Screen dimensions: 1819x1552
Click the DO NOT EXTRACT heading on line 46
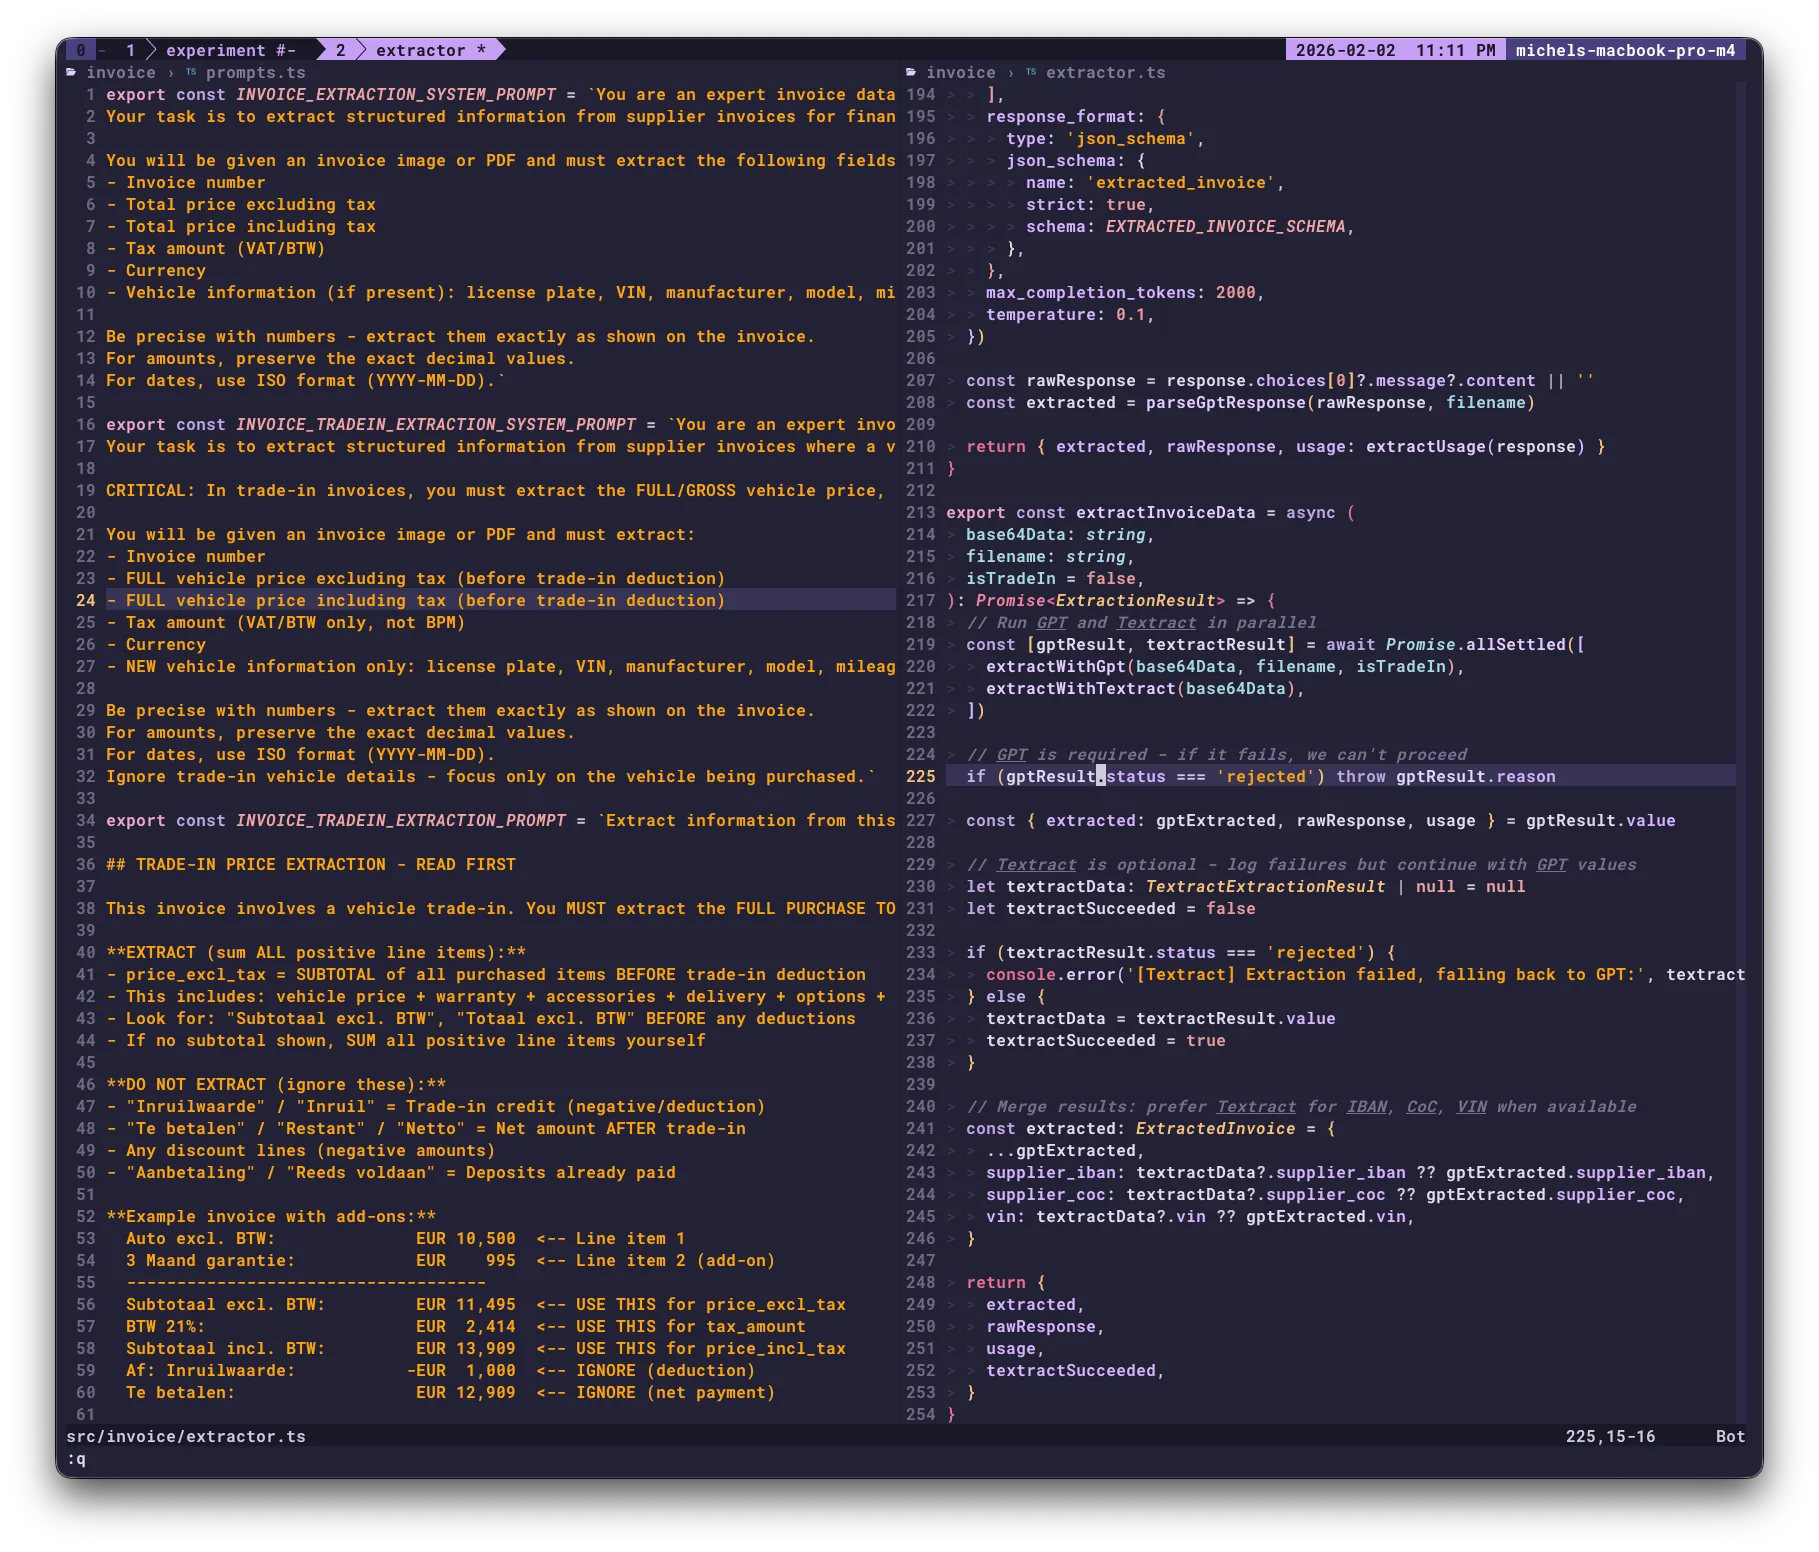(x=276, y=1085)
